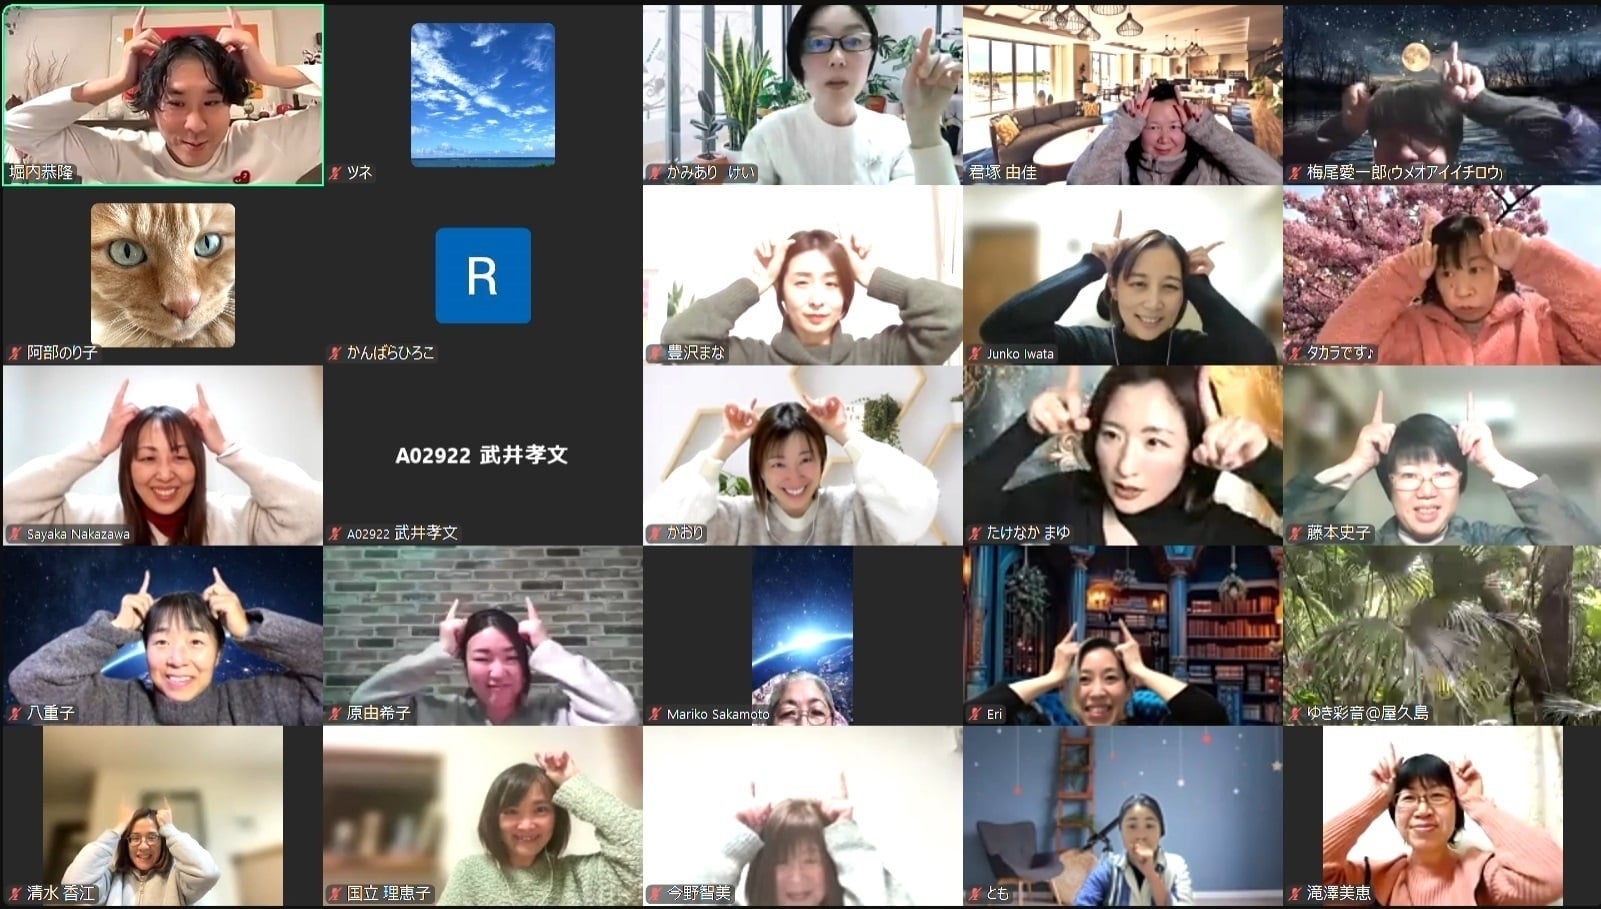1601x909 pixels.
Task: Click muted mic icon next to Eri
Action: [975, 714]
